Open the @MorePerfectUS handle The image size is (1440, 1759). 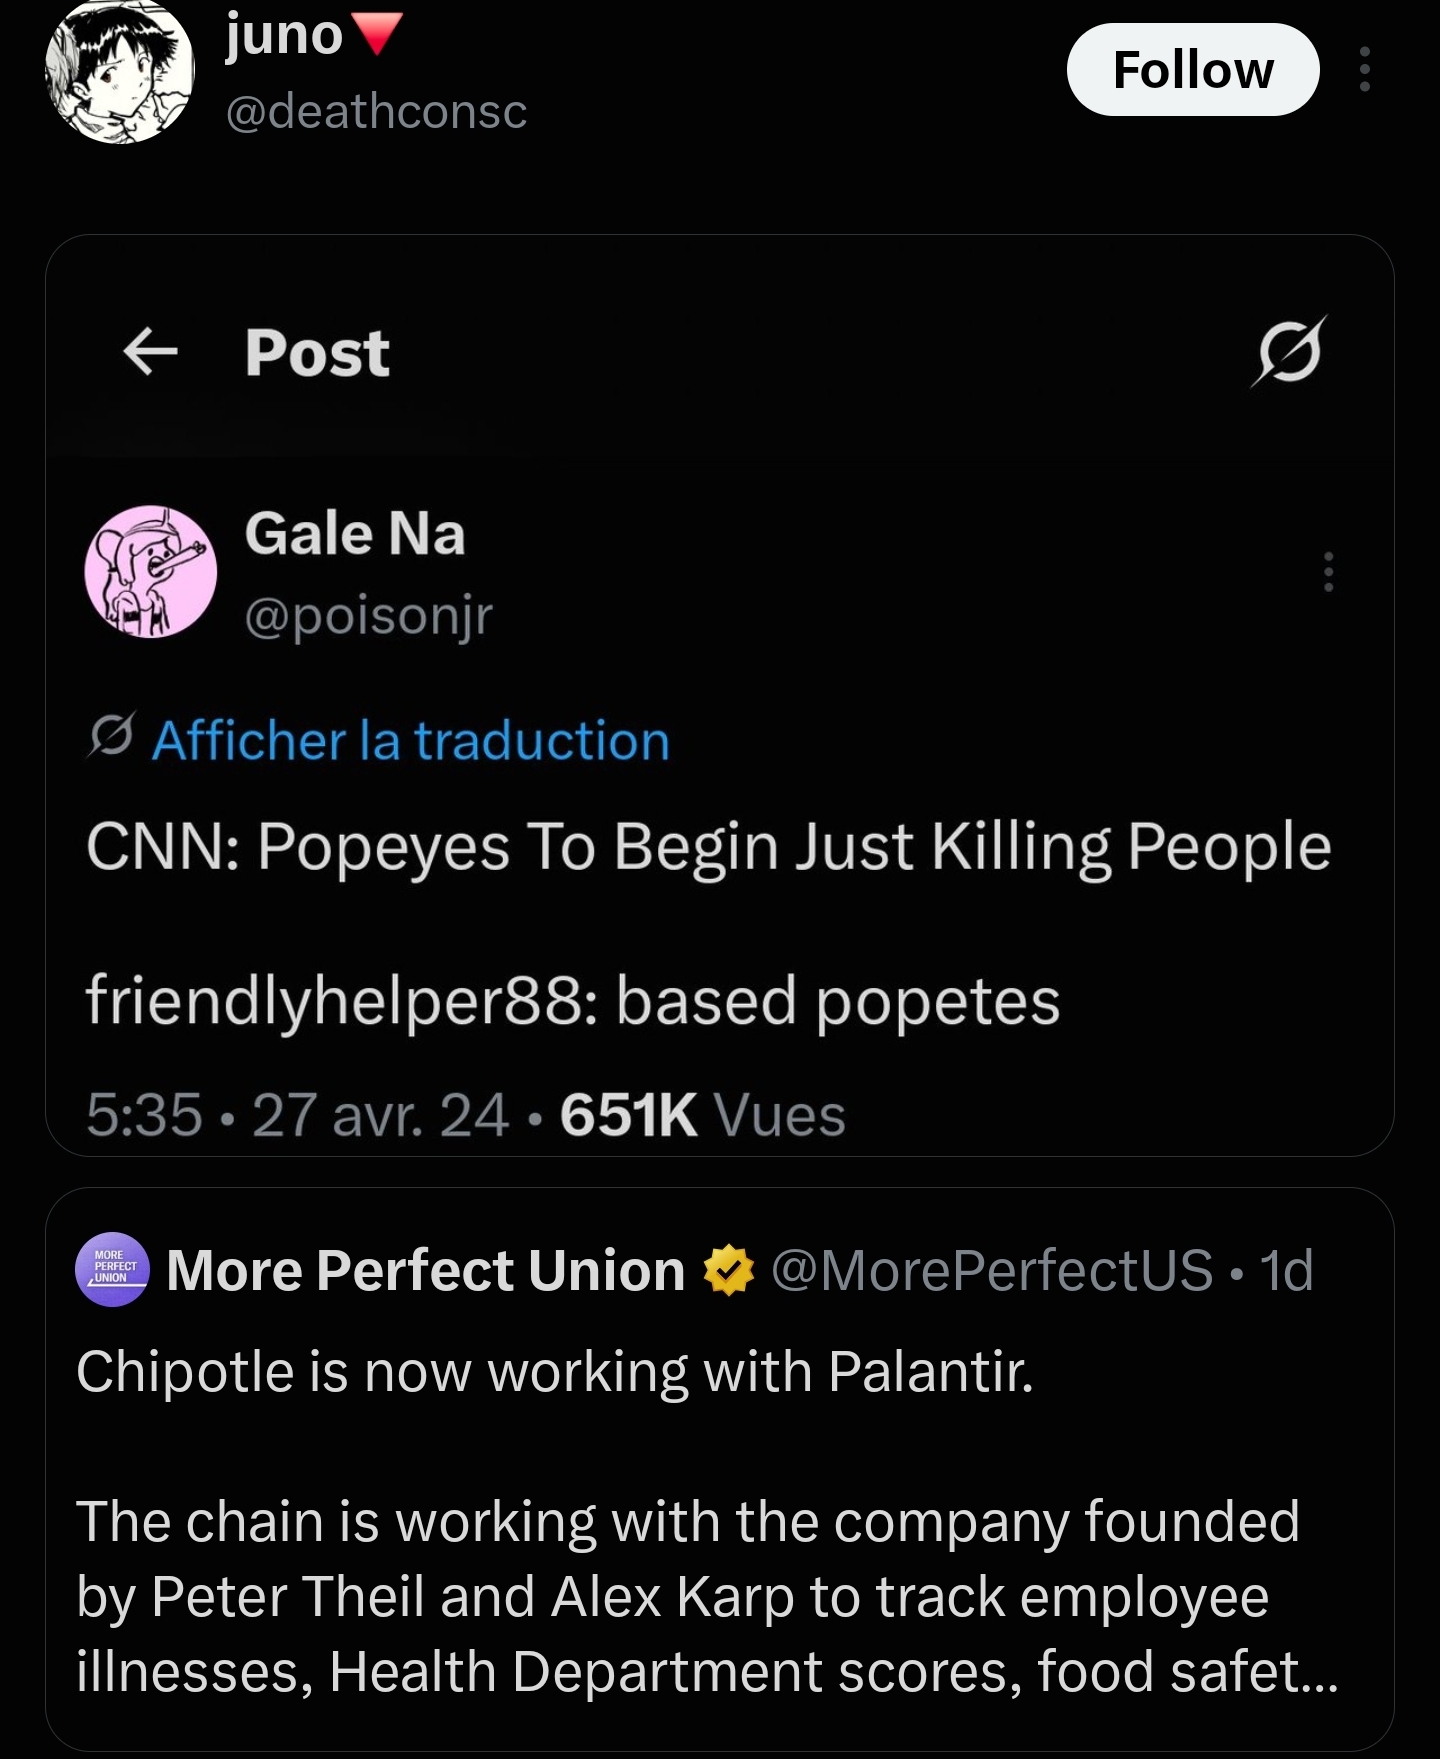(x=992, y=1270)
